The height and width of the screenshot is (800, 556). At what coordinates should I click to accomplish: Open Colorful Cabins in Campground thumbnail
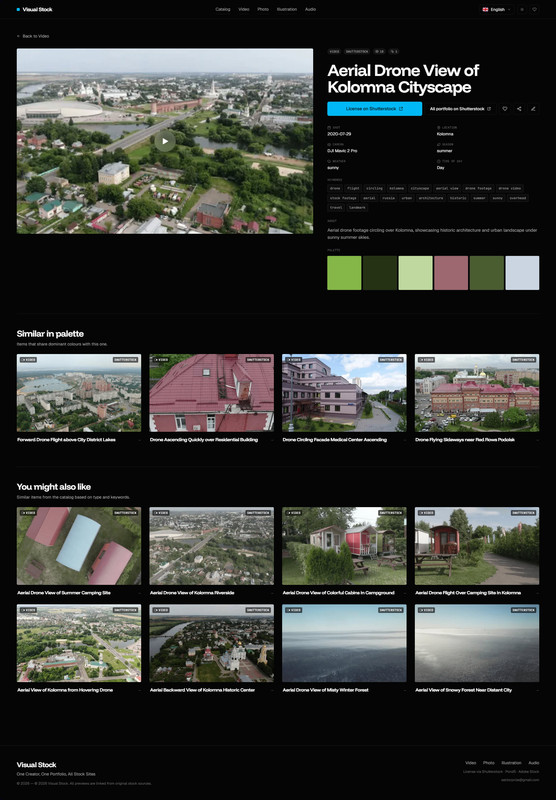point(344,546)
